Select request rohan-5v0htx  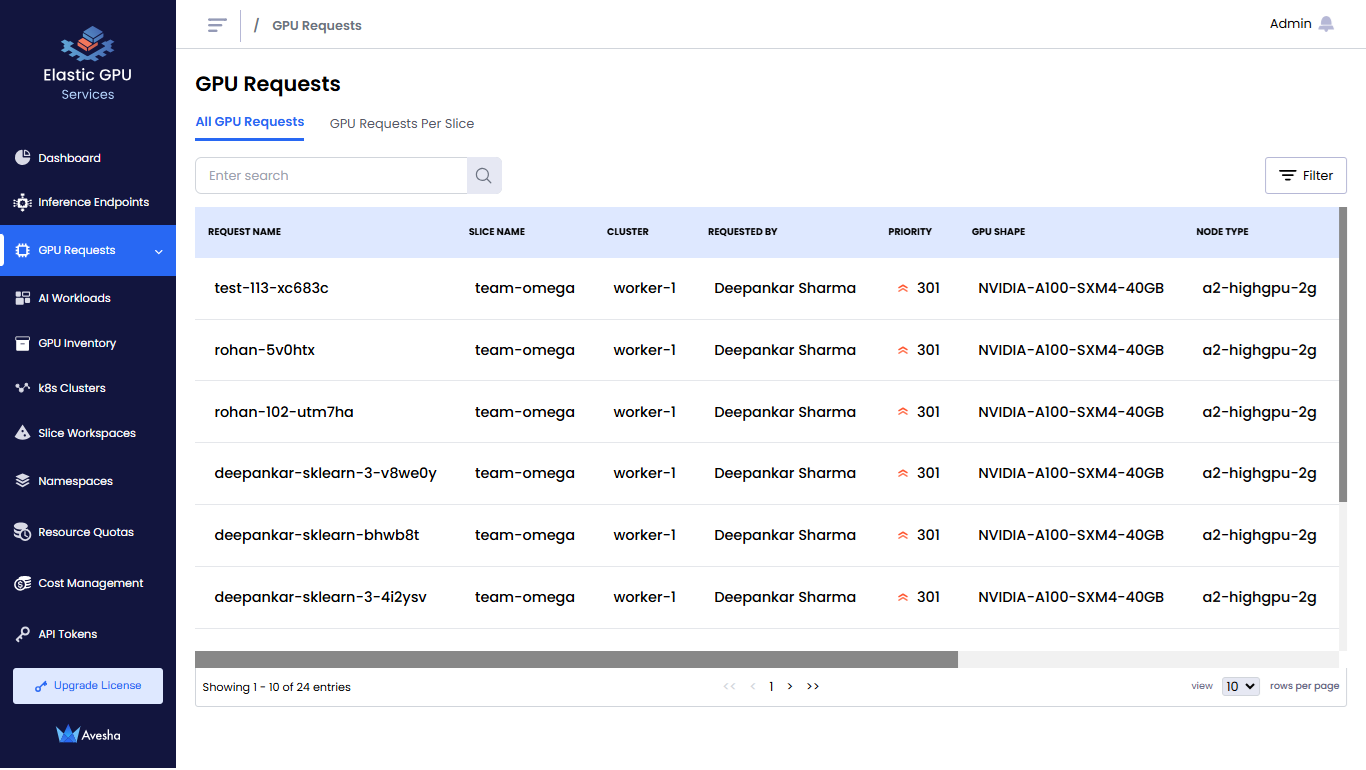click(x=264, y=350)
